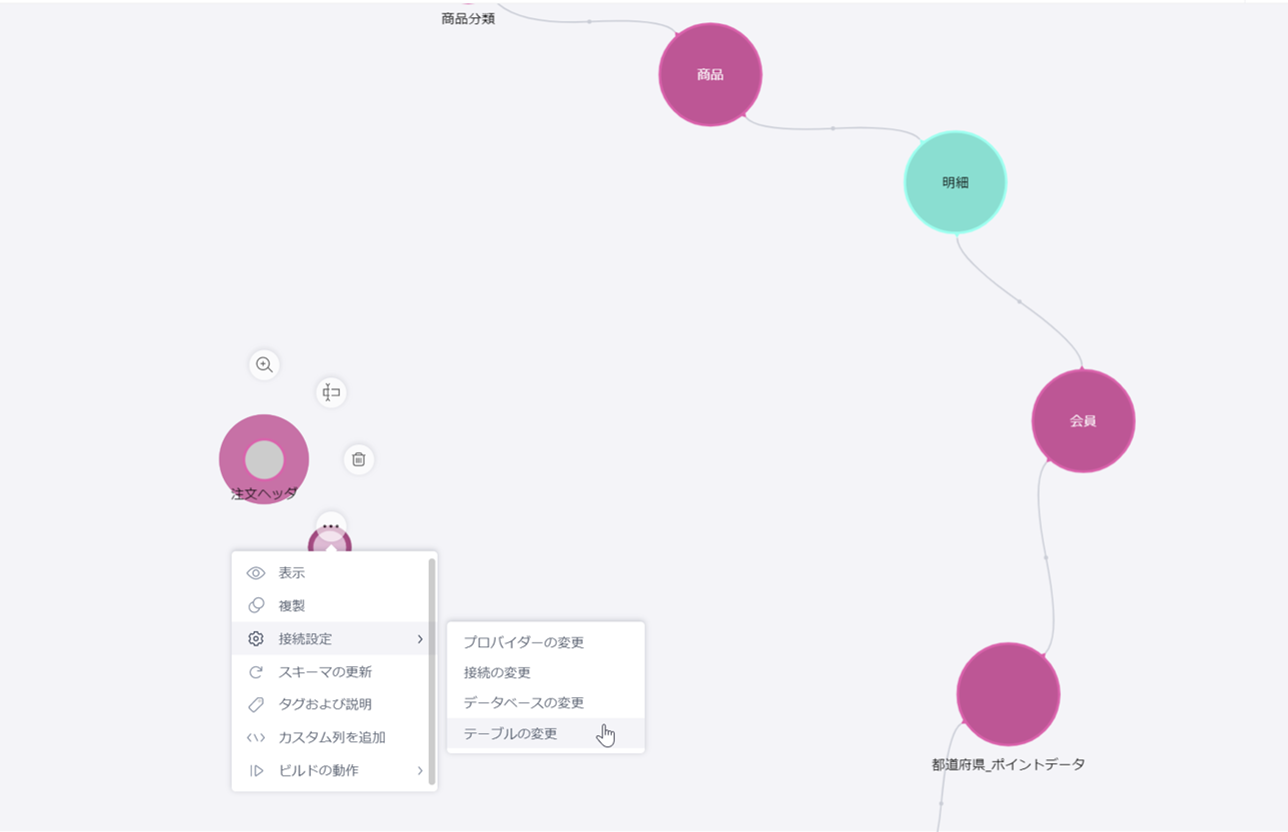1288x832 pixels.
Task: Click the zoom magnifier icon above 注文ヘッダ
Action: point(264,365)
